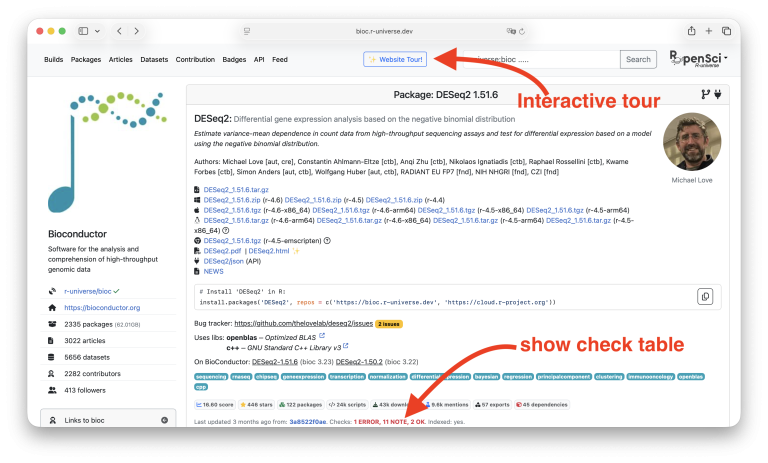Open the sidebar toggle dropdown chevron
This screenshot has width=768, height=463.
pyautogui.click(x=97, y=31)
